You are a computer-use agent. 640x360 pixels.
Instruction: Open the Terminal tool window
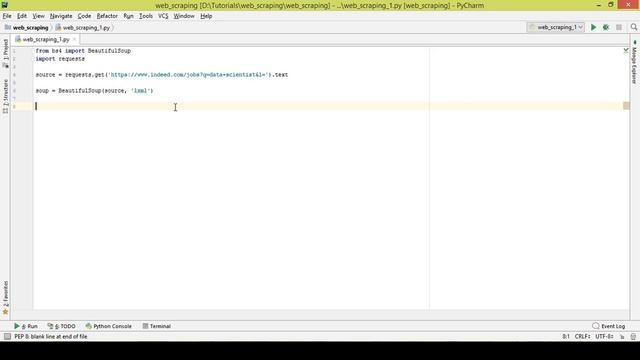pos(156,326)
